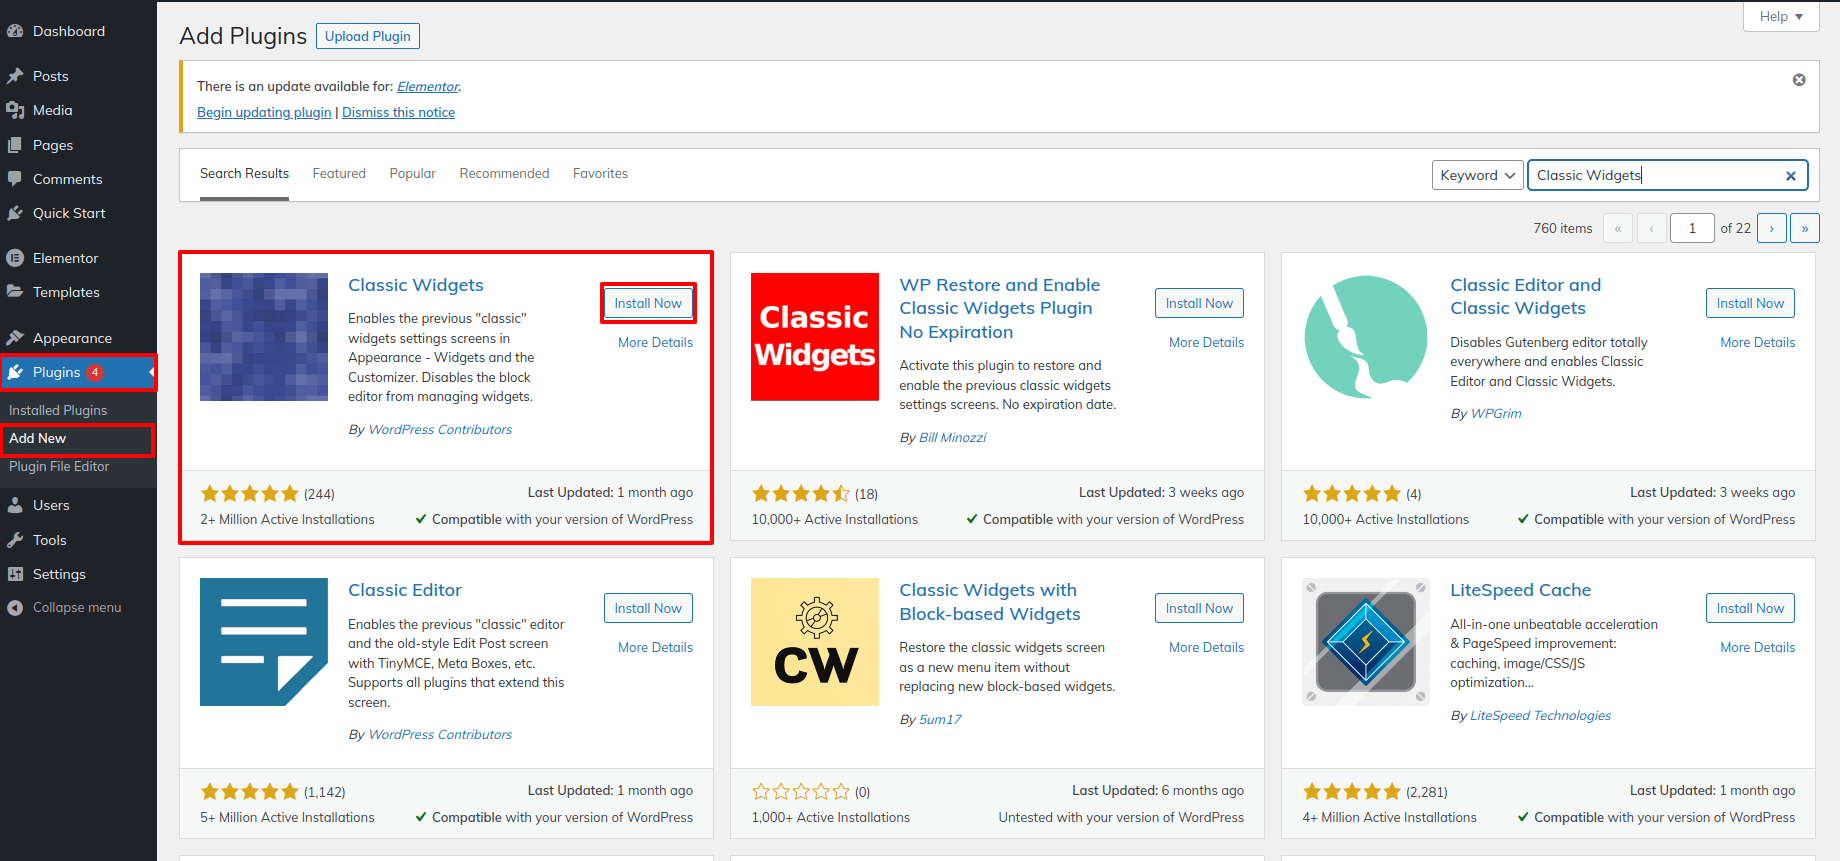The height and width of the screenshot is (861, 1840).
Task: Open the LiteSpeed Cache plugin thumbnail
Action: 1365,642
